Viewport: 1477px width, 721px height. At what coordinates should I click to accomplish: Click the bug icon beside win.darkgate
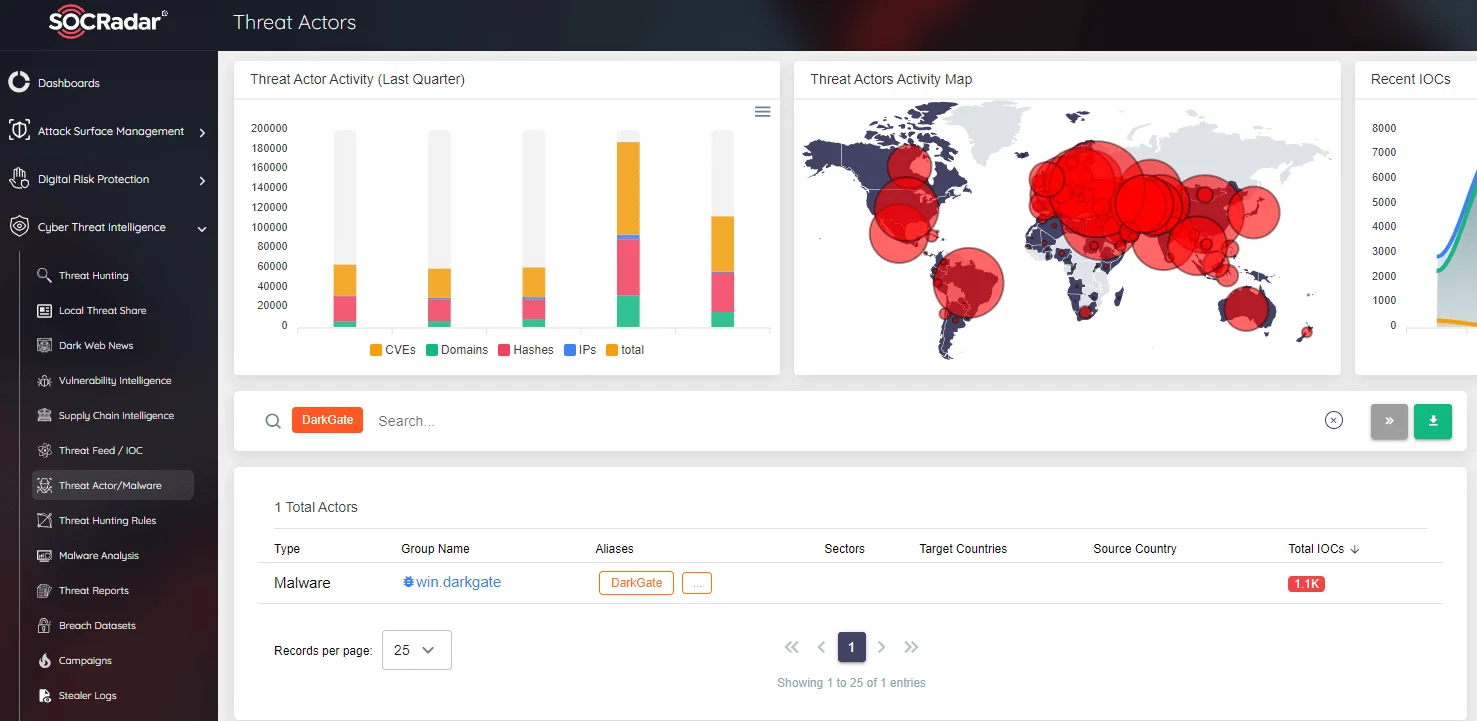point(408,582)
